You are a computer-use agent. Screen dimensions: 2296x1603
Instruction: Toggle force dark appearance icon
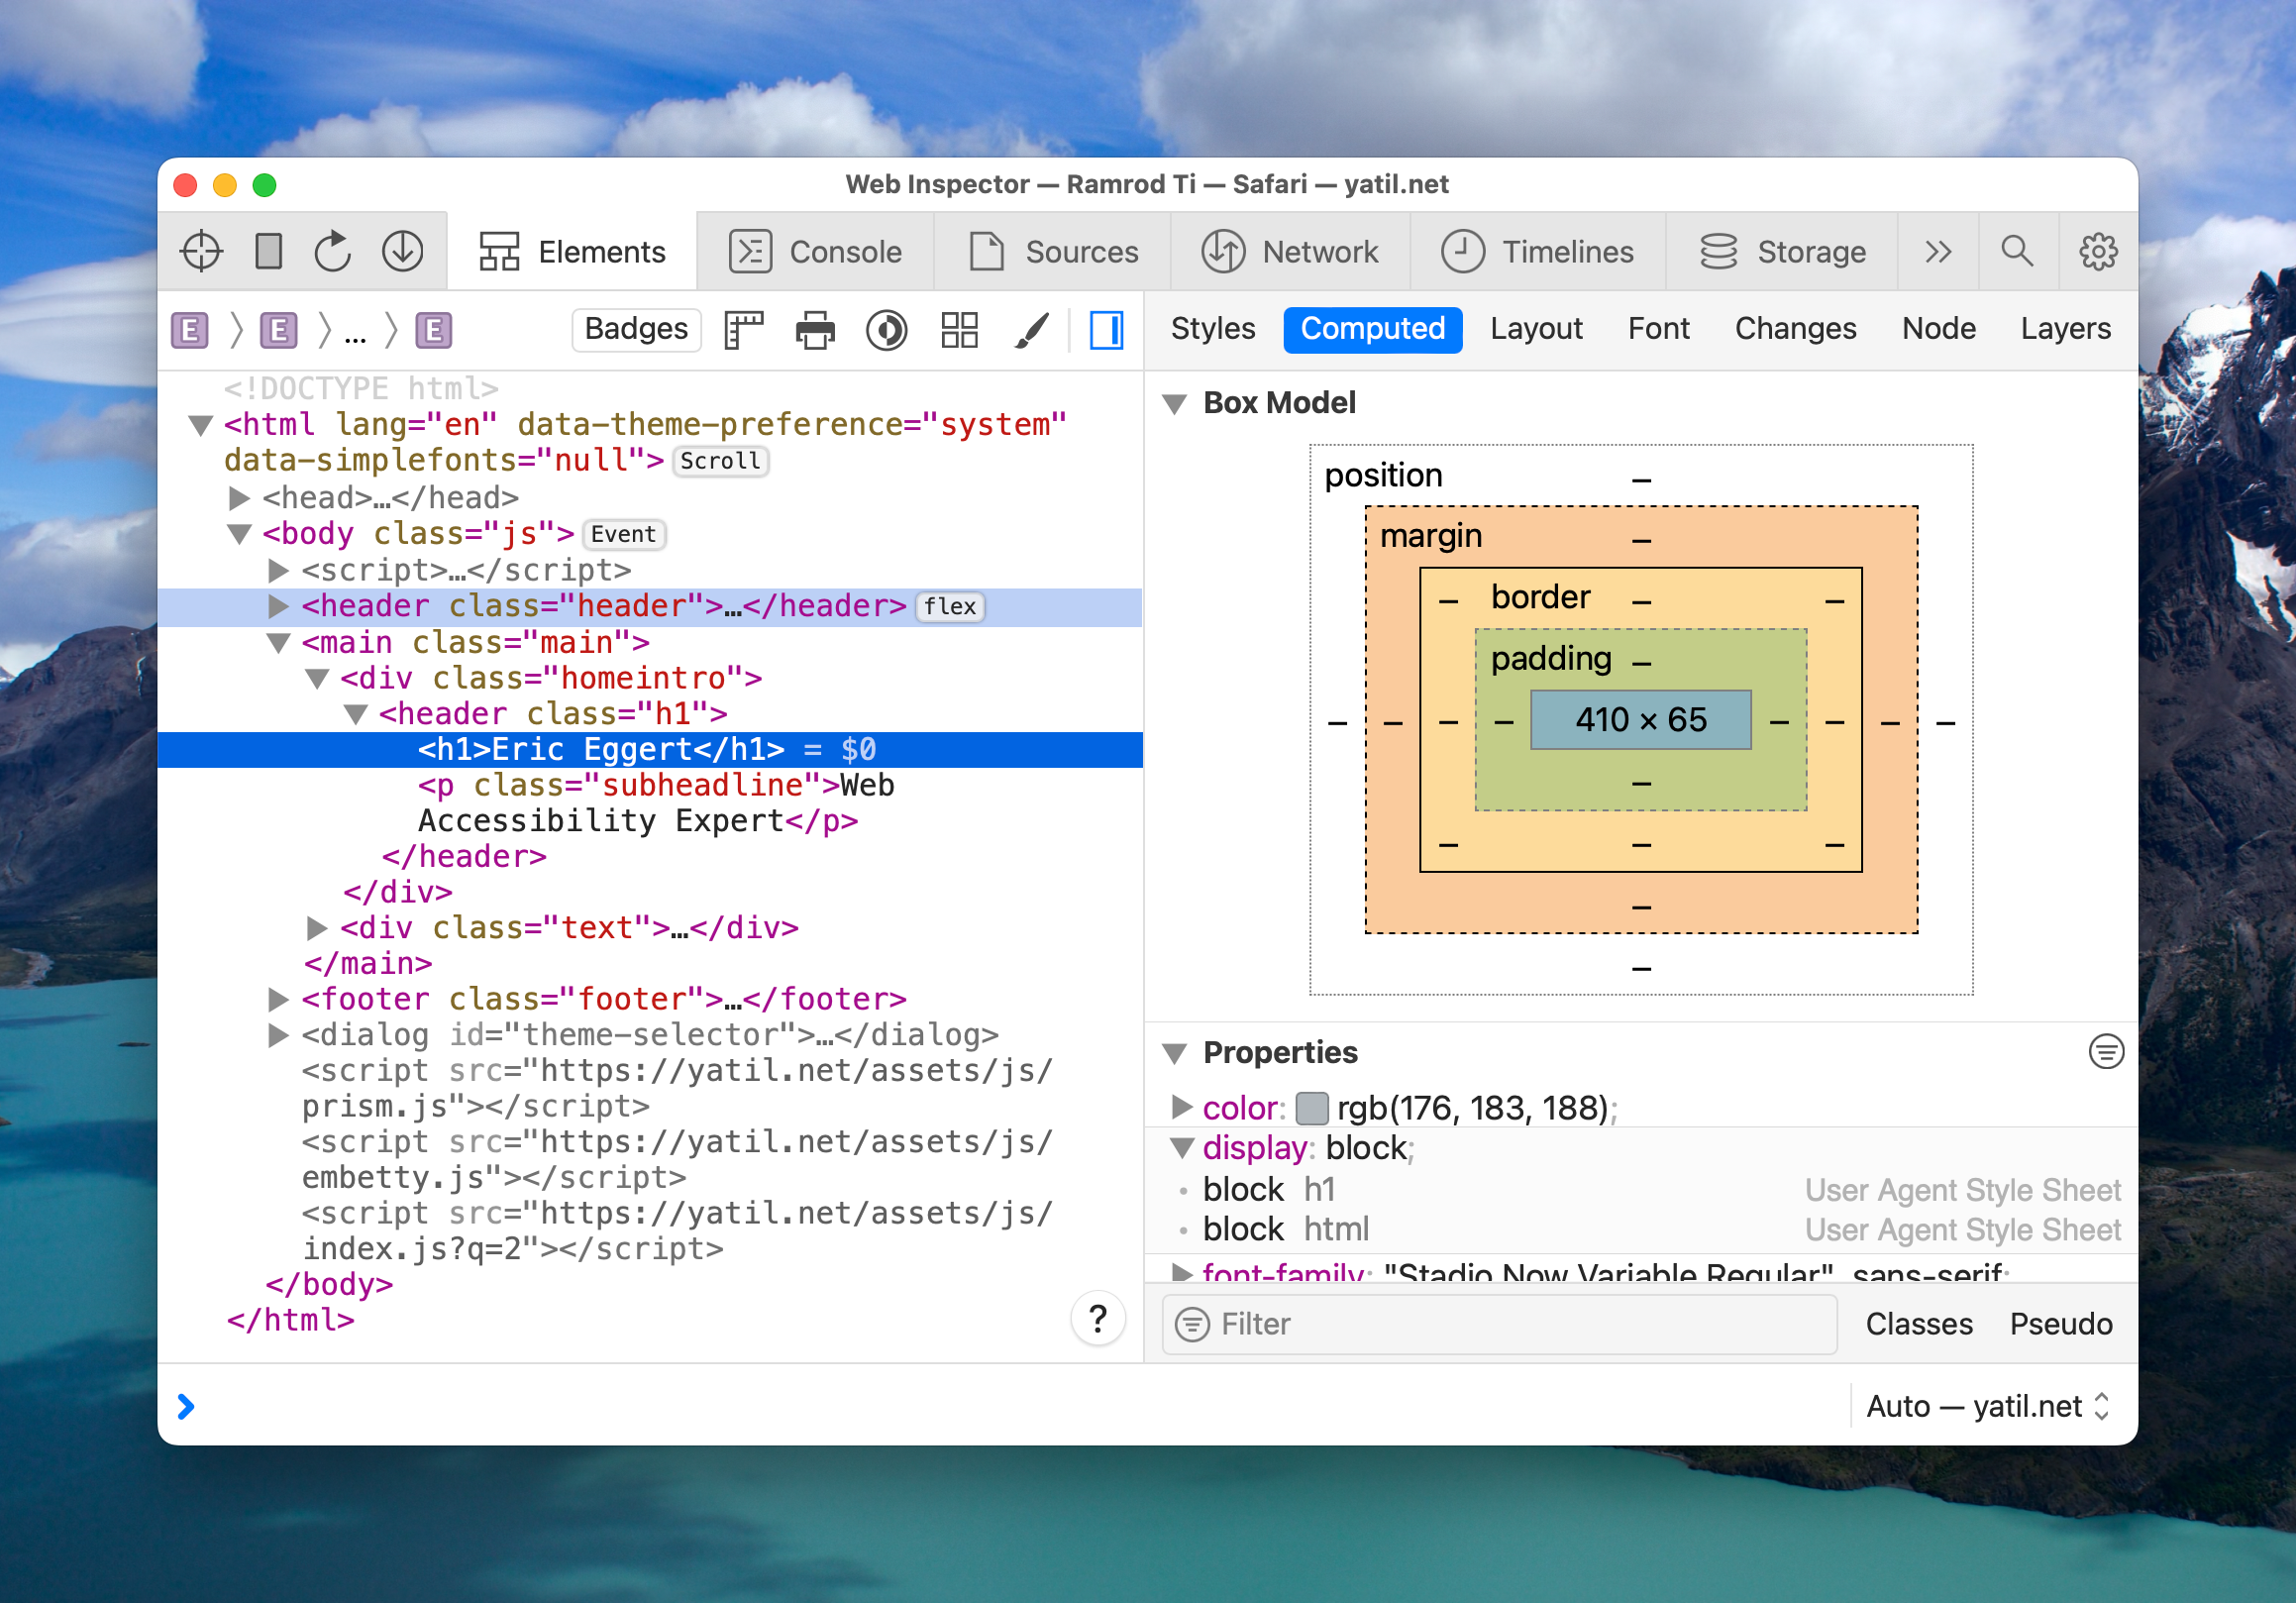886,330
